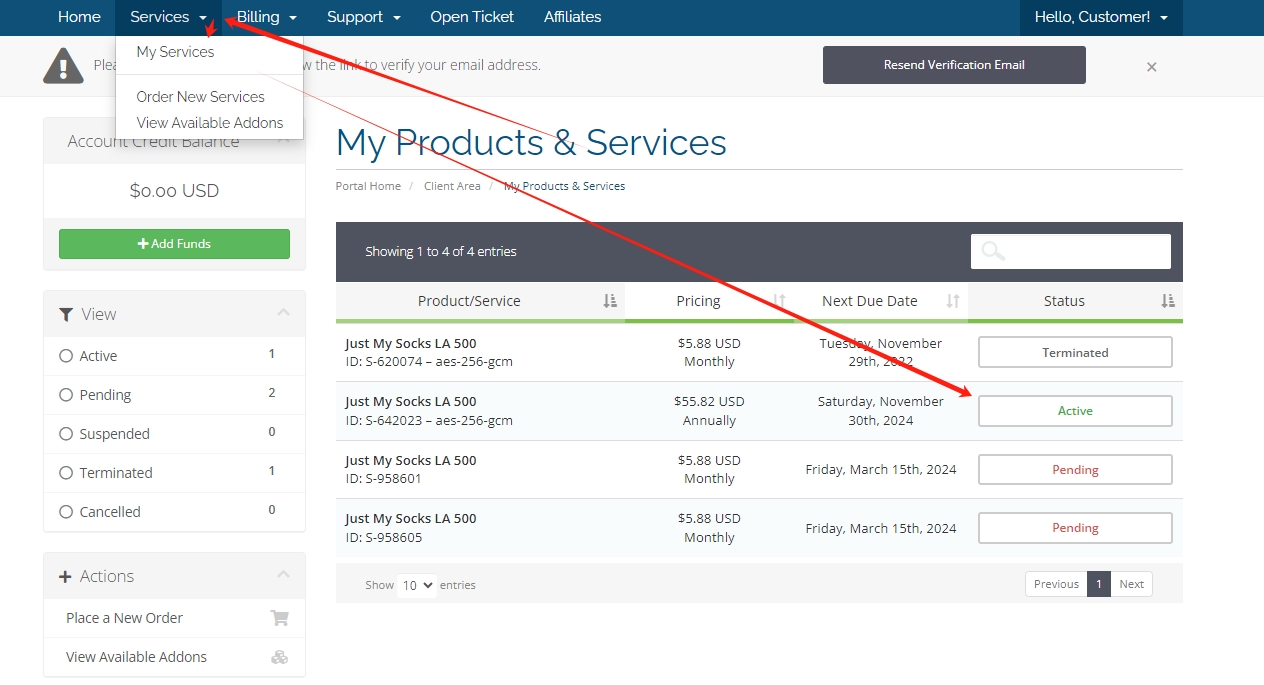The width and height of the screenshot is (1264, 685).
Task: Expand the Billing dropdown menu
Action: (x=267, y=17)
